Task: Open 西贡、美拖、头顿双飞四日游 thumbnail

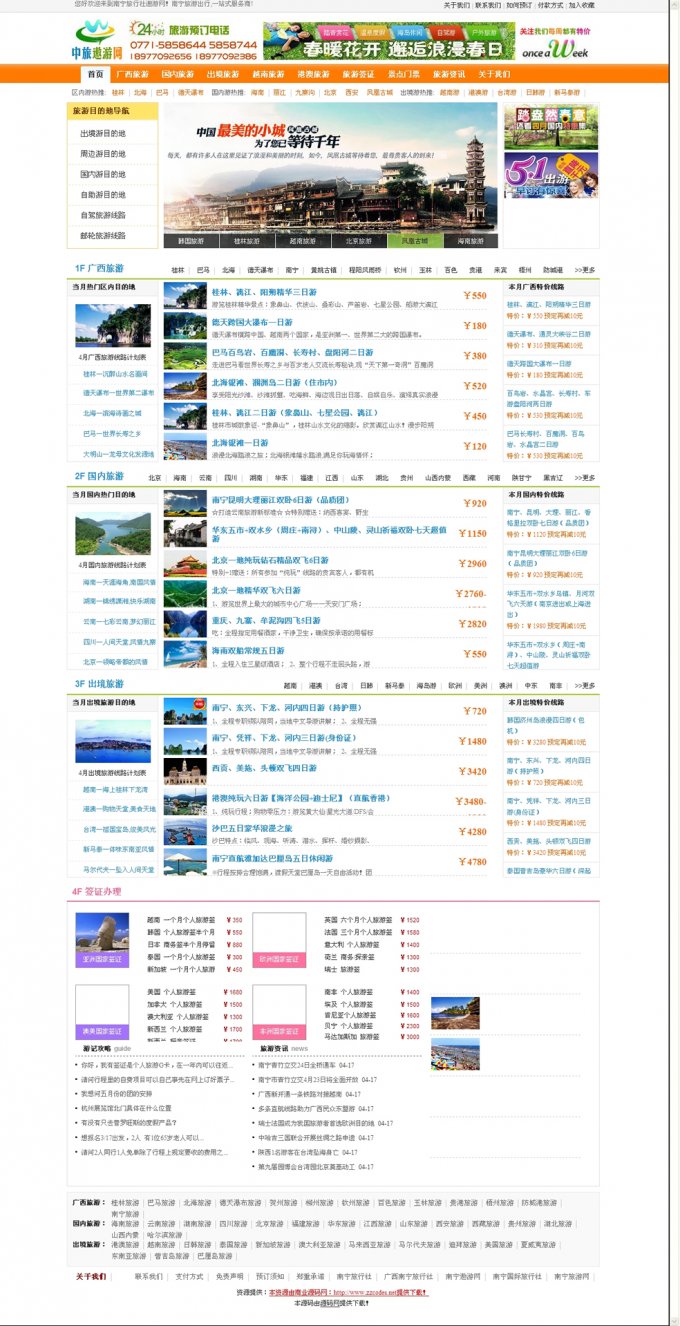Action: [x=185, y=772]
